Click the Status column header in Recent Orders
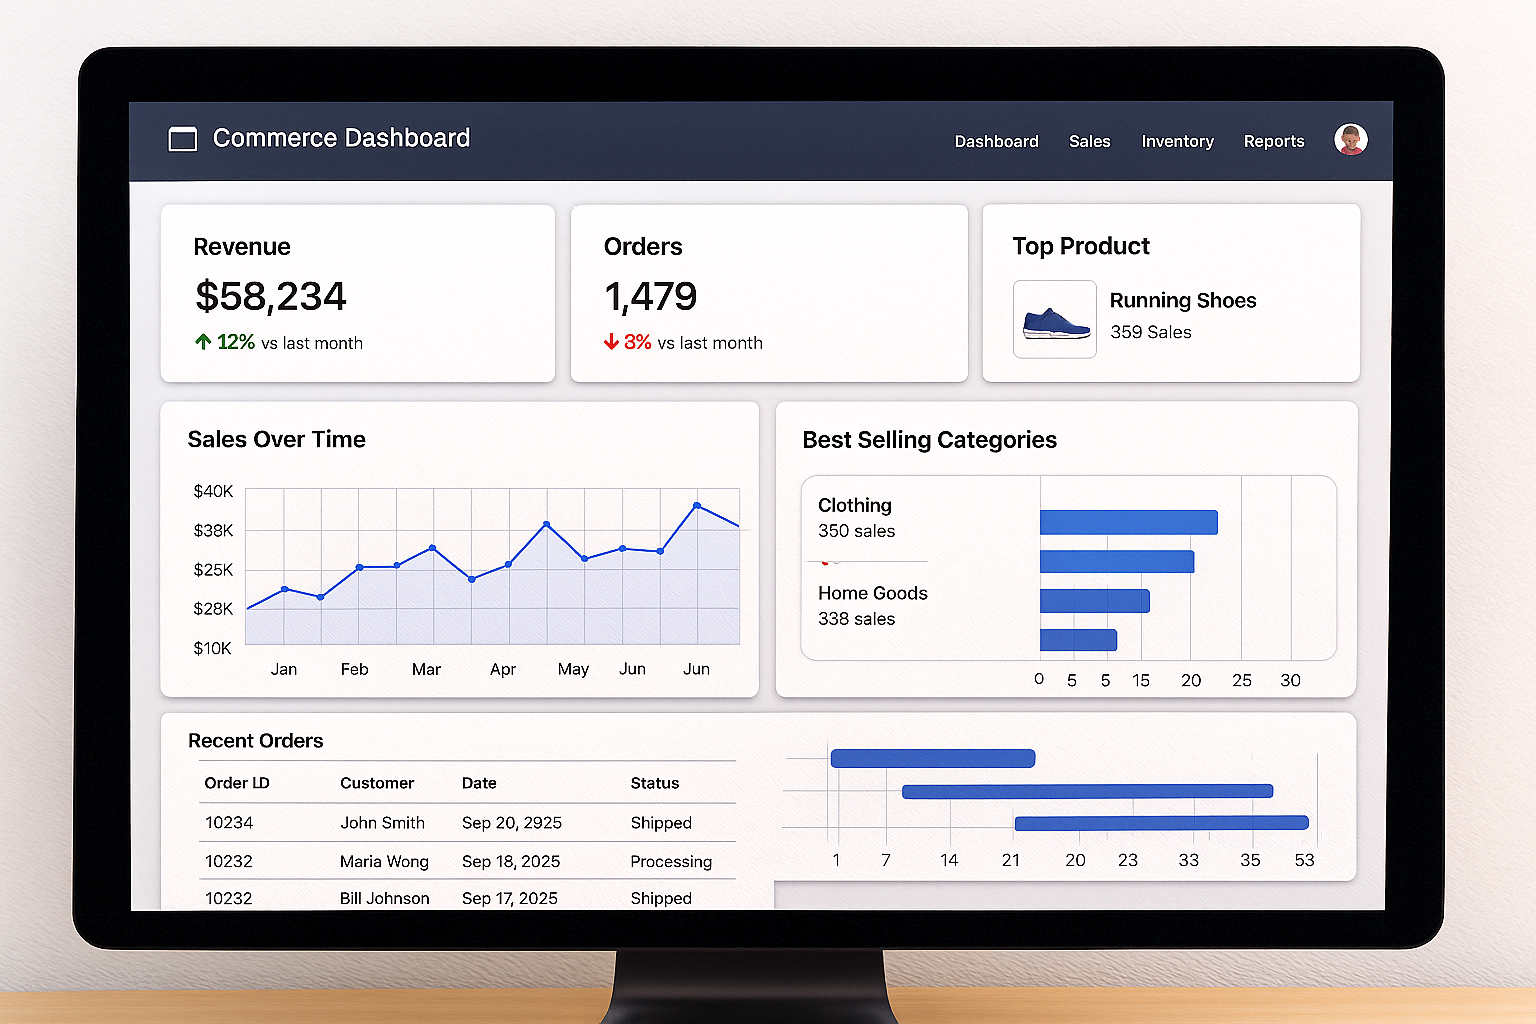1536x1024 pixels. coord(655,783)
